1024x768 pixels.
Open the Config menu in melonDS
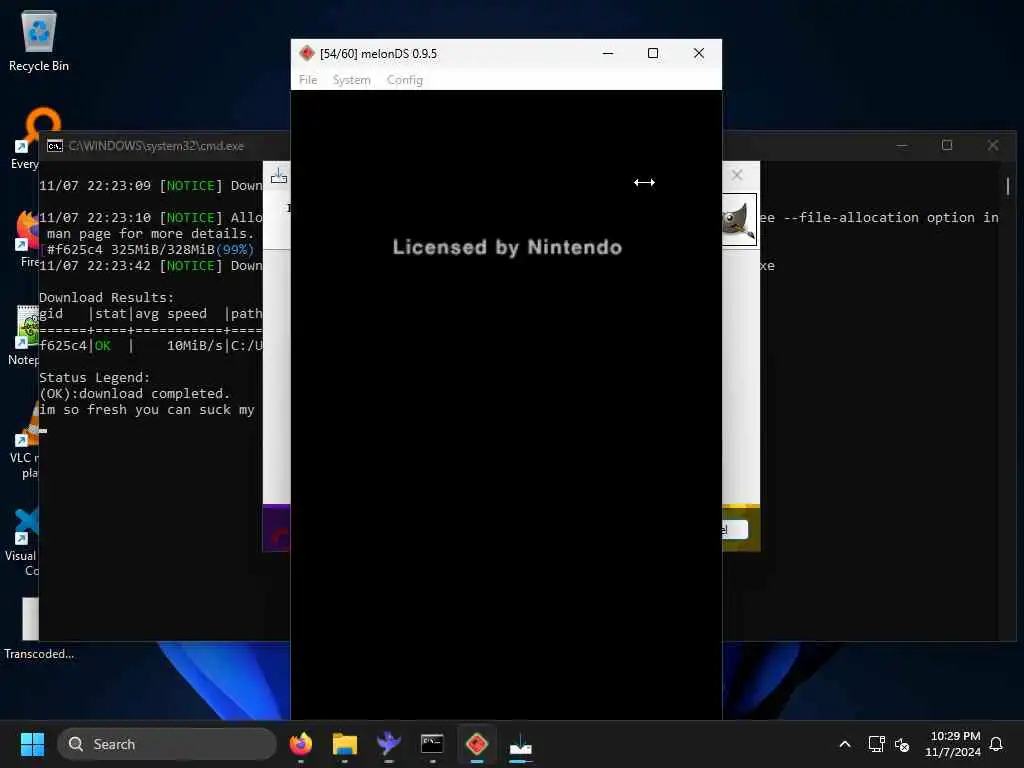coord(405,80)
